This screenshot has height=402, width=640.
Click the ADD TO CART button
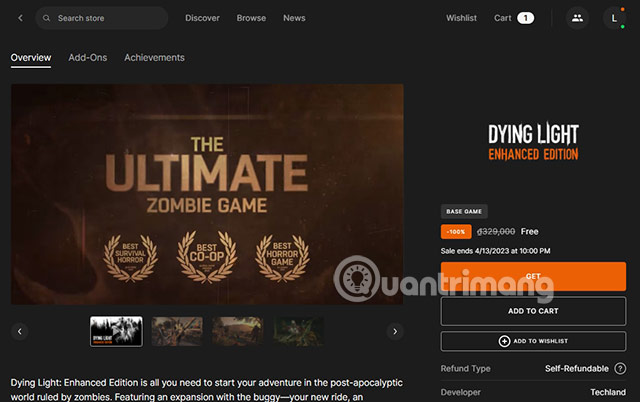pyautogui.click(x=533, y=311)
